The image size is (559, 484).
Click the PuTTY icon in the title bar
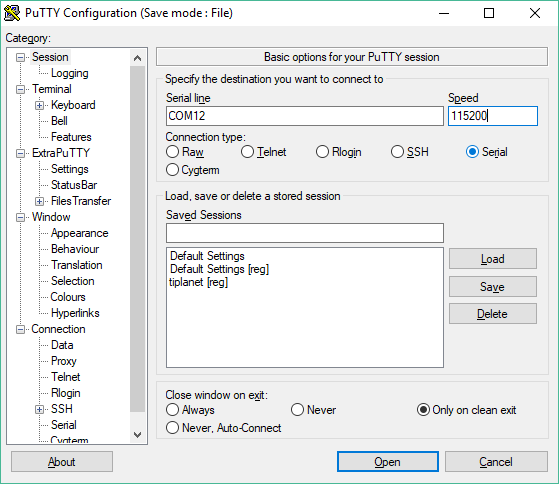tap(12, 13)
